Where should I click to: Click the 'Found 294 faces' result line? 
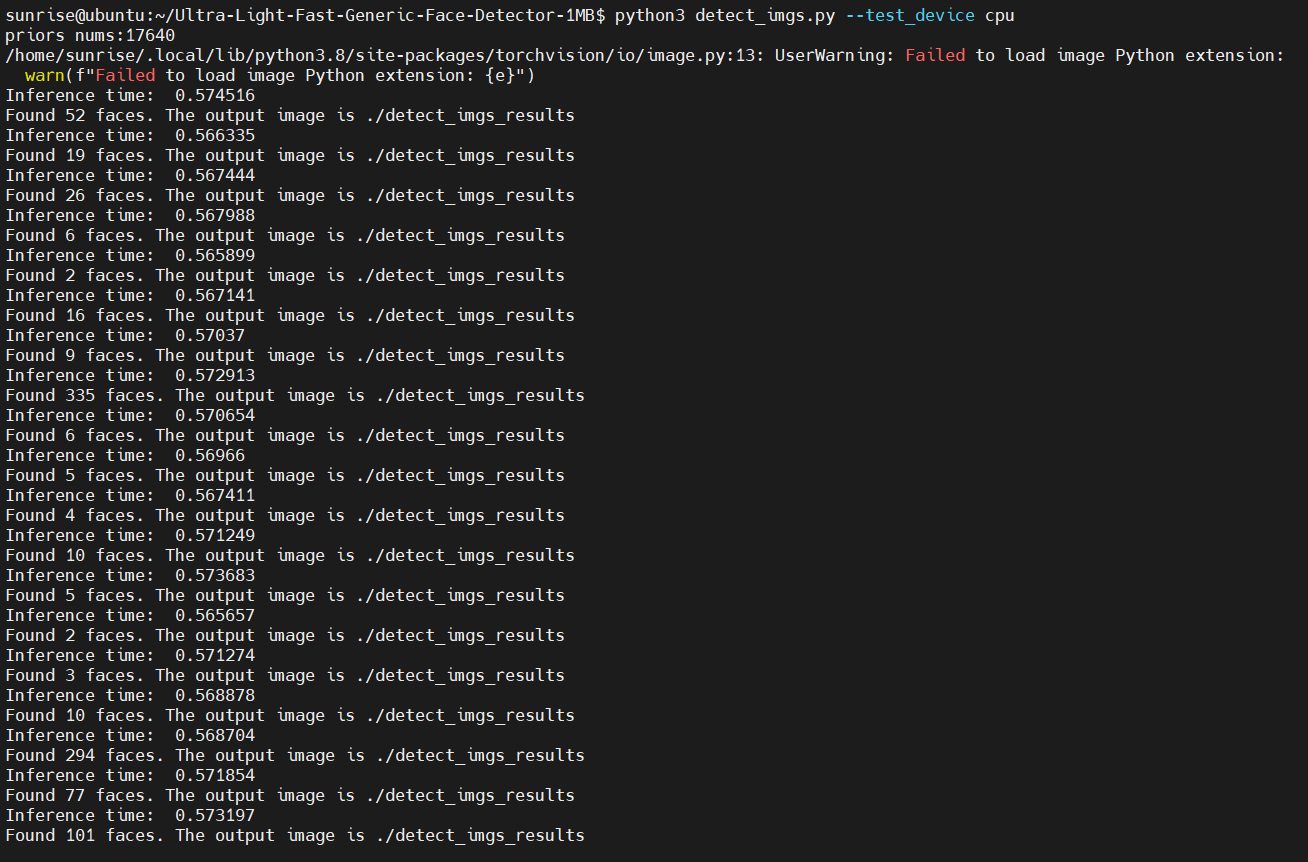295,755
